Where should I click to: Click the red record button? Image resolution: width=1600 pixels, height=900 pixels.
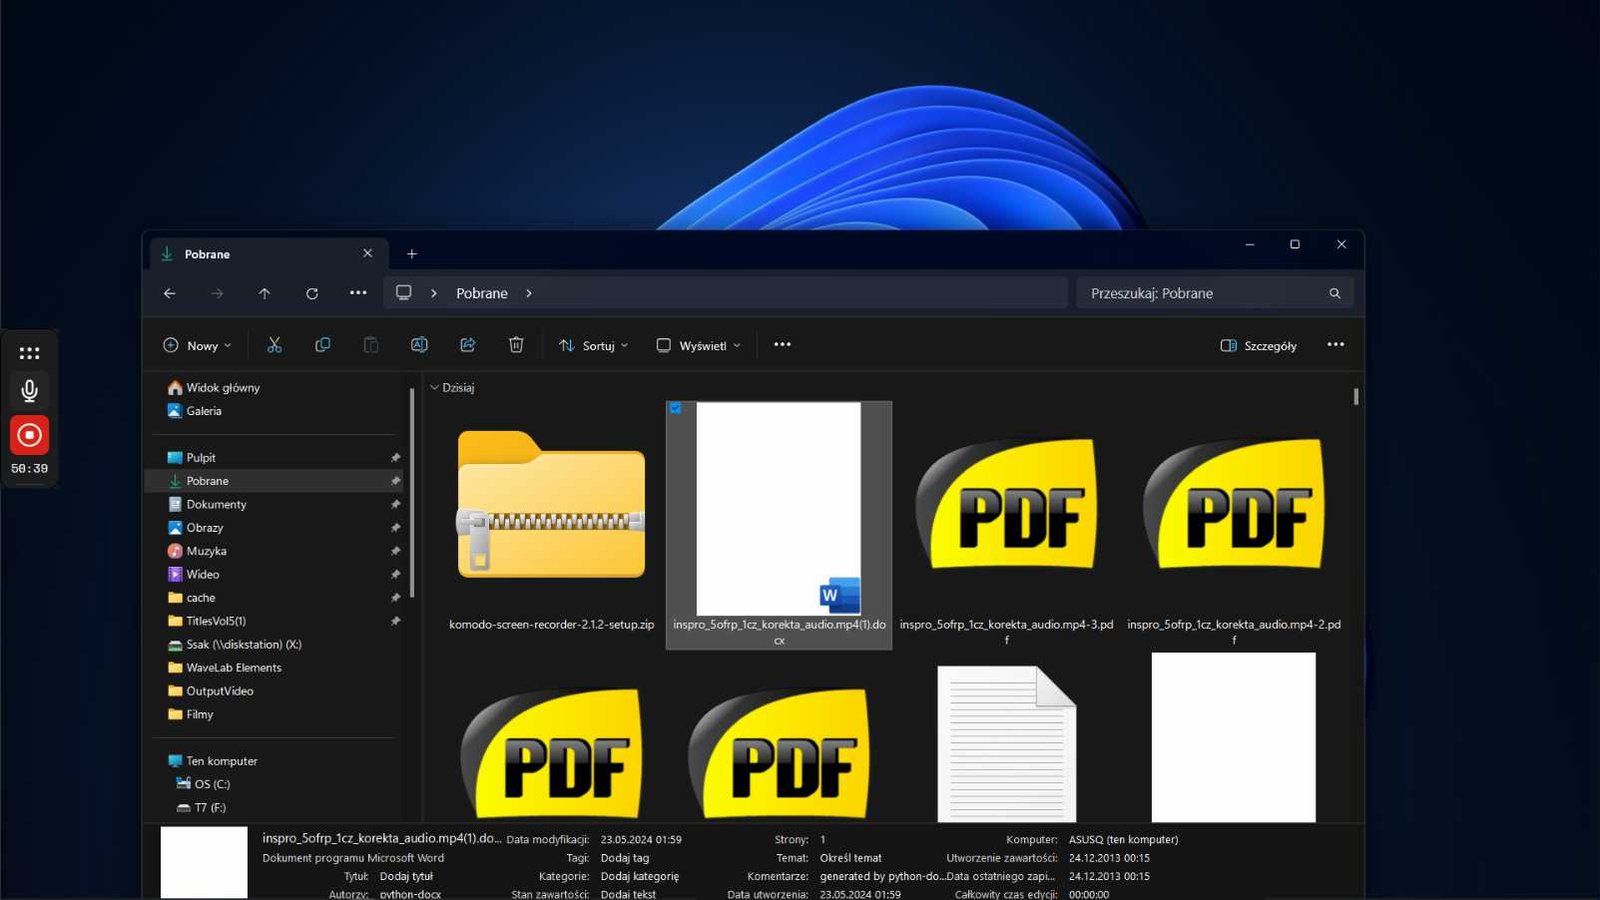click(x=29, y=435)
